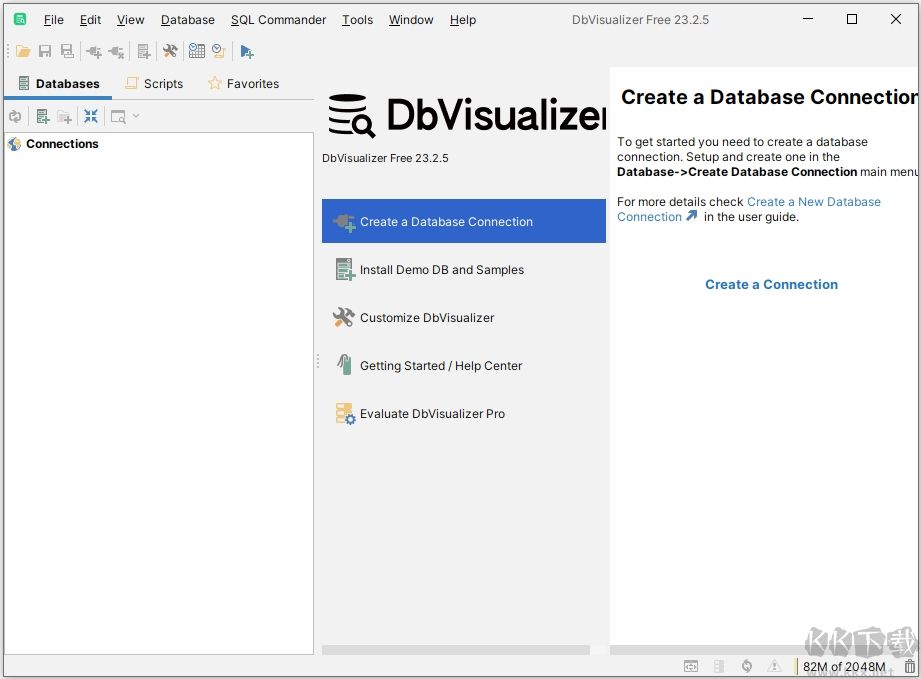The image size is (921, 679).
Task: Open the SQL Commander menu
Action: point(278,19)
